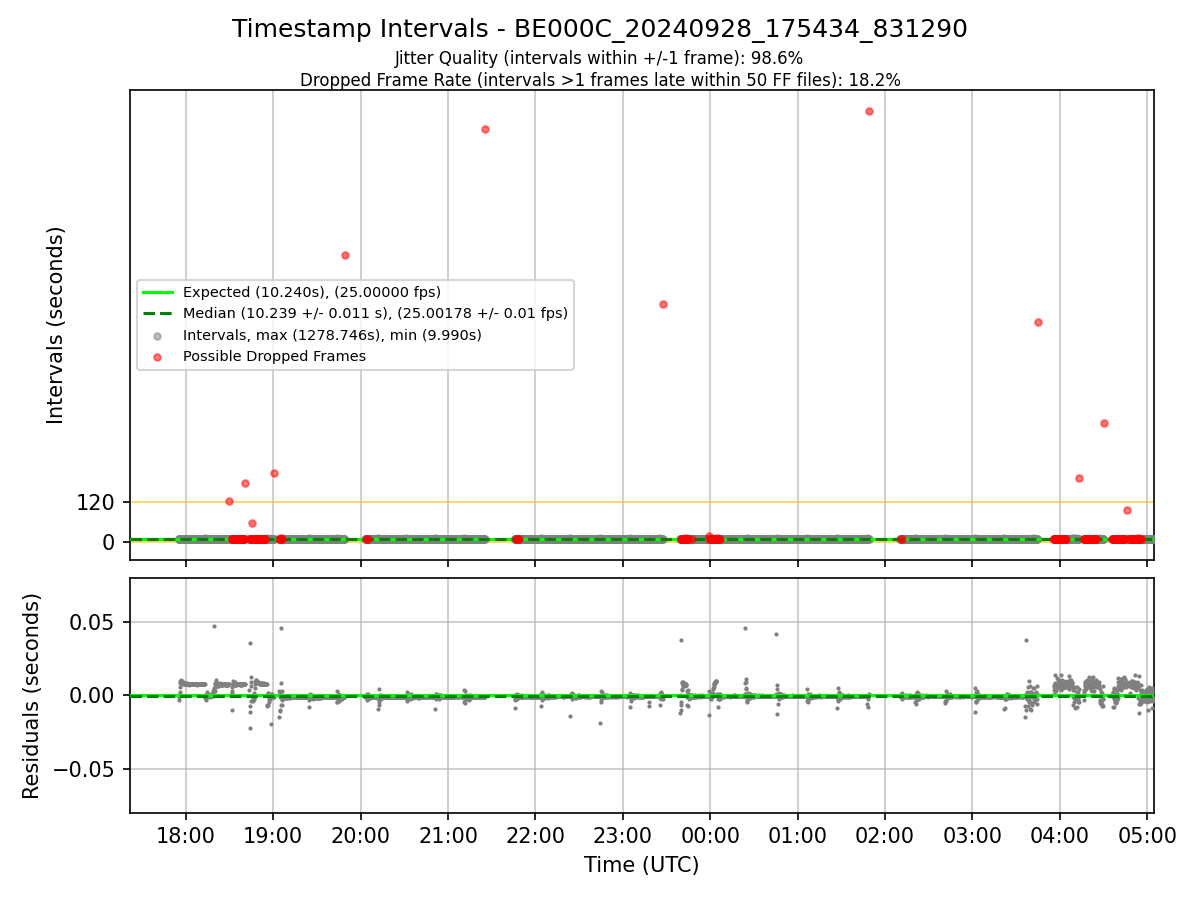
Task: Click the '120' y-axis tick label
Action: pos(97,503)
